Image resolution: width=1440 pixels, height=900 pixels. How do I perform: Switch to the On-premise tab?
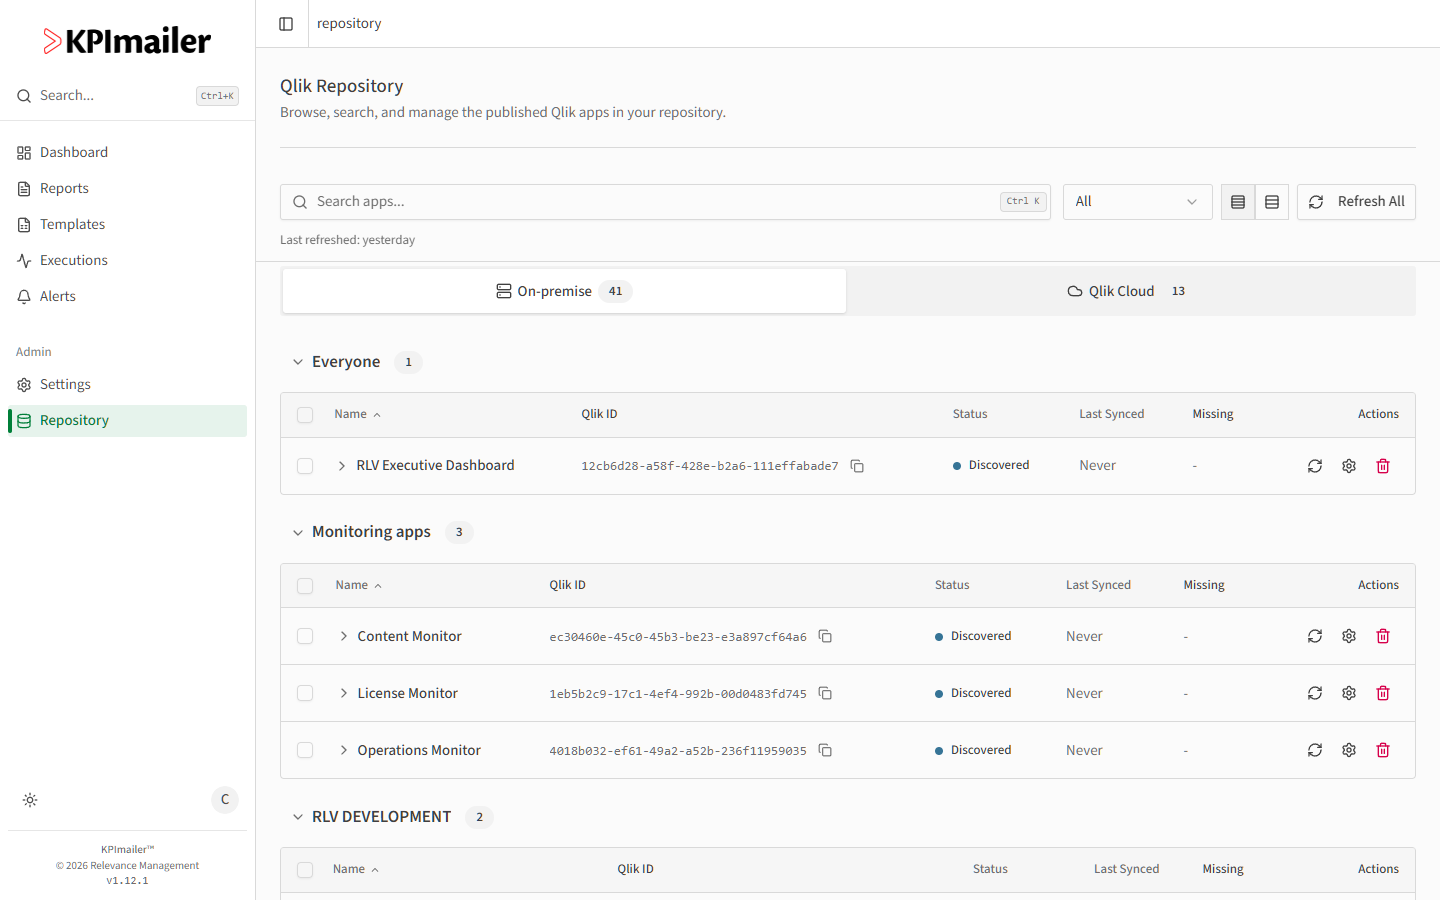click(x=564, y=291)
